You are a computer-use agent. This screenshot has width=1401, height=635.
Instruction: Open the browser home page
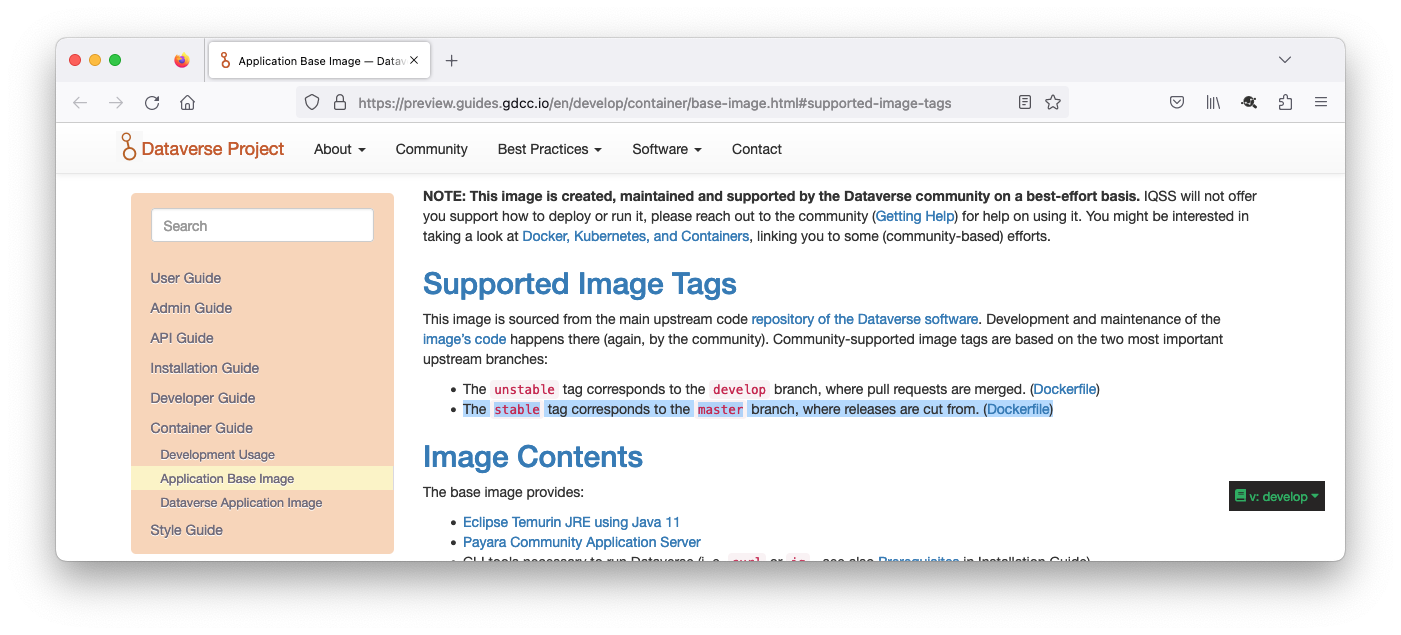click(x=187, y=102)
